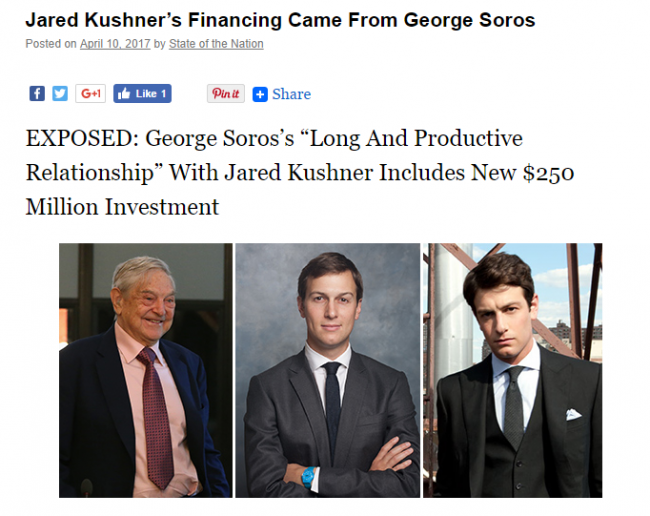Click the blue wristwatch in middle photo
Image resolution: width=650 pixels, height=516 pixels.
point(308,477)
